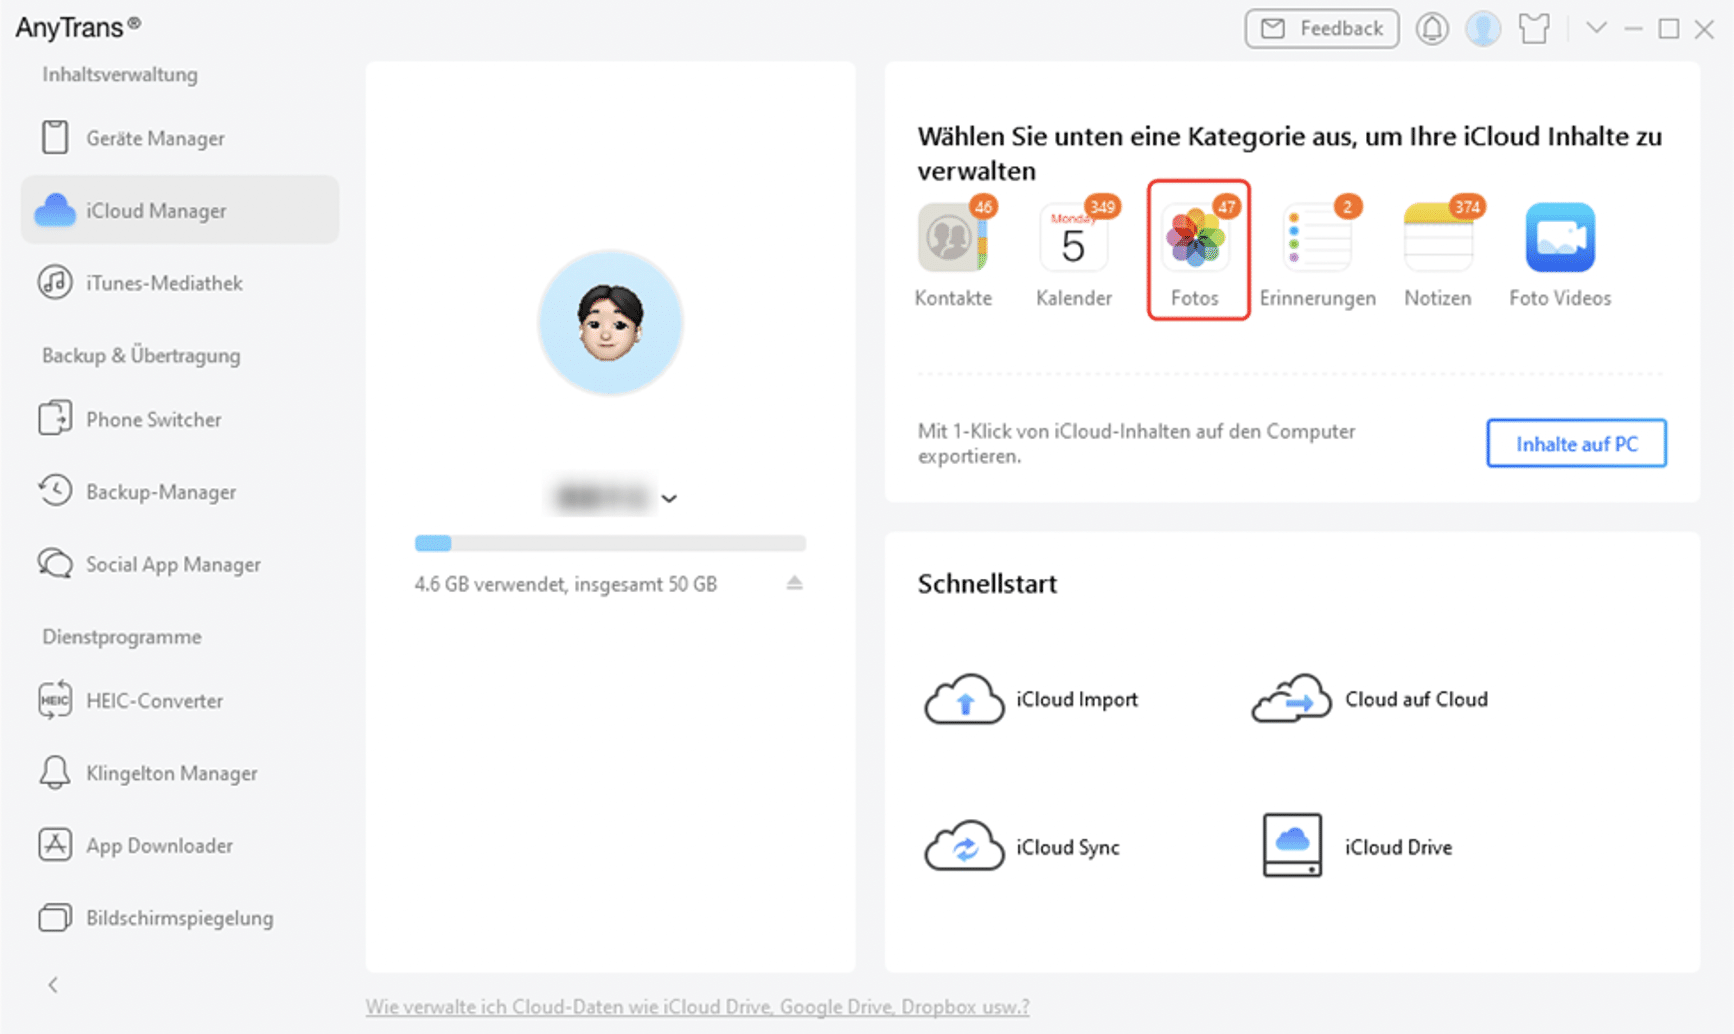Click the sign out eject icon
Screen dimensions: 1734x1034
tap(794, 583)
